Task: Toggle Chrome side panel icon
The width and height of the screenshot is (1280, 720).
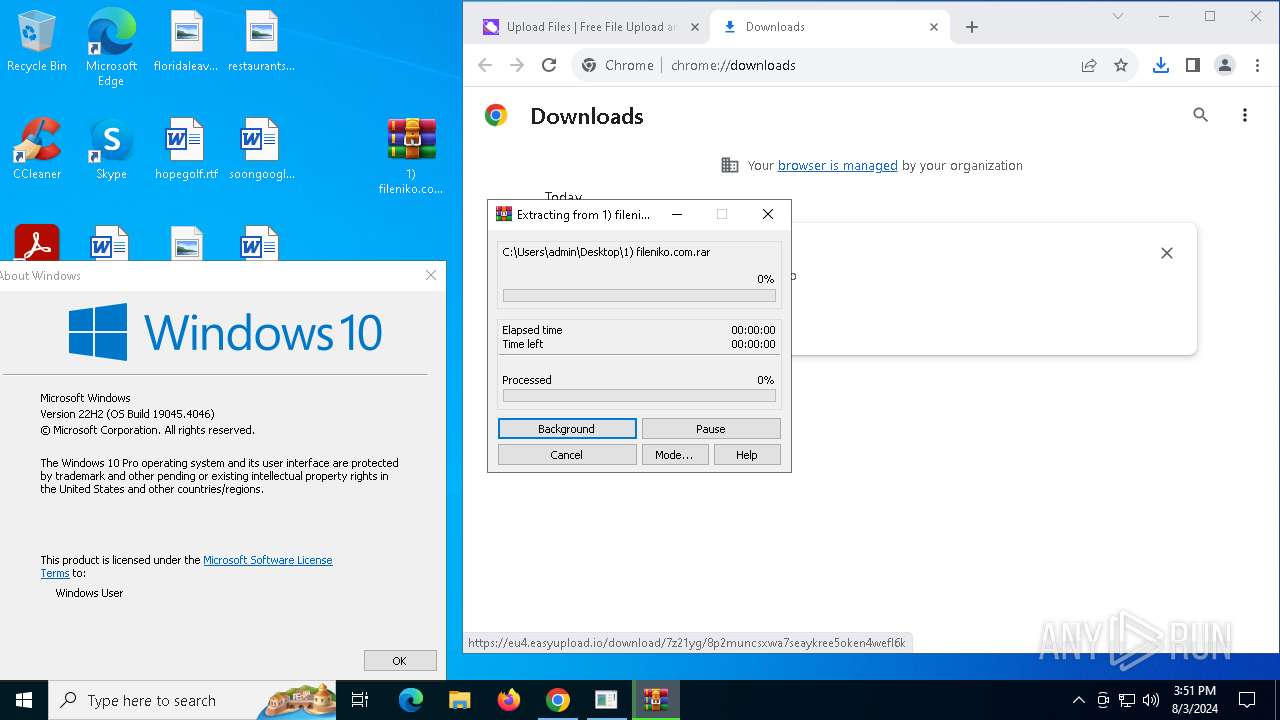Action: tap(1193, 65)
